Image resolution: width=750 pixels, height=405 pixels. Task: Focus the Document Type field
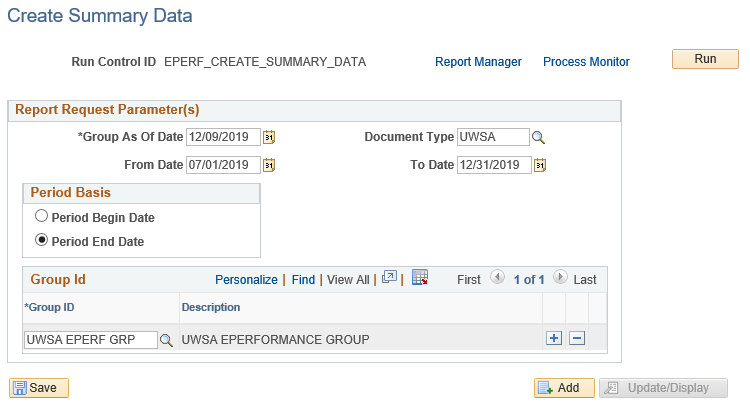(493, 137)
